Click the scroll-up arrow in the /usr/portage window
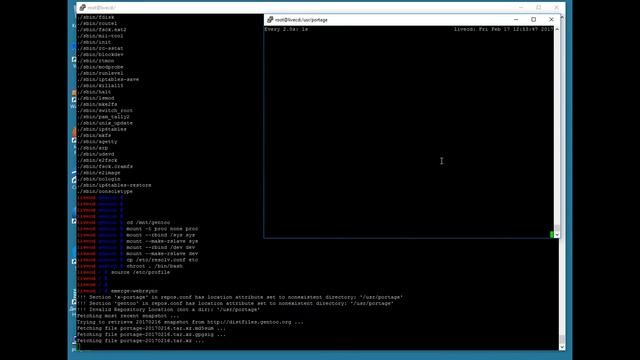 coord(557,29)
